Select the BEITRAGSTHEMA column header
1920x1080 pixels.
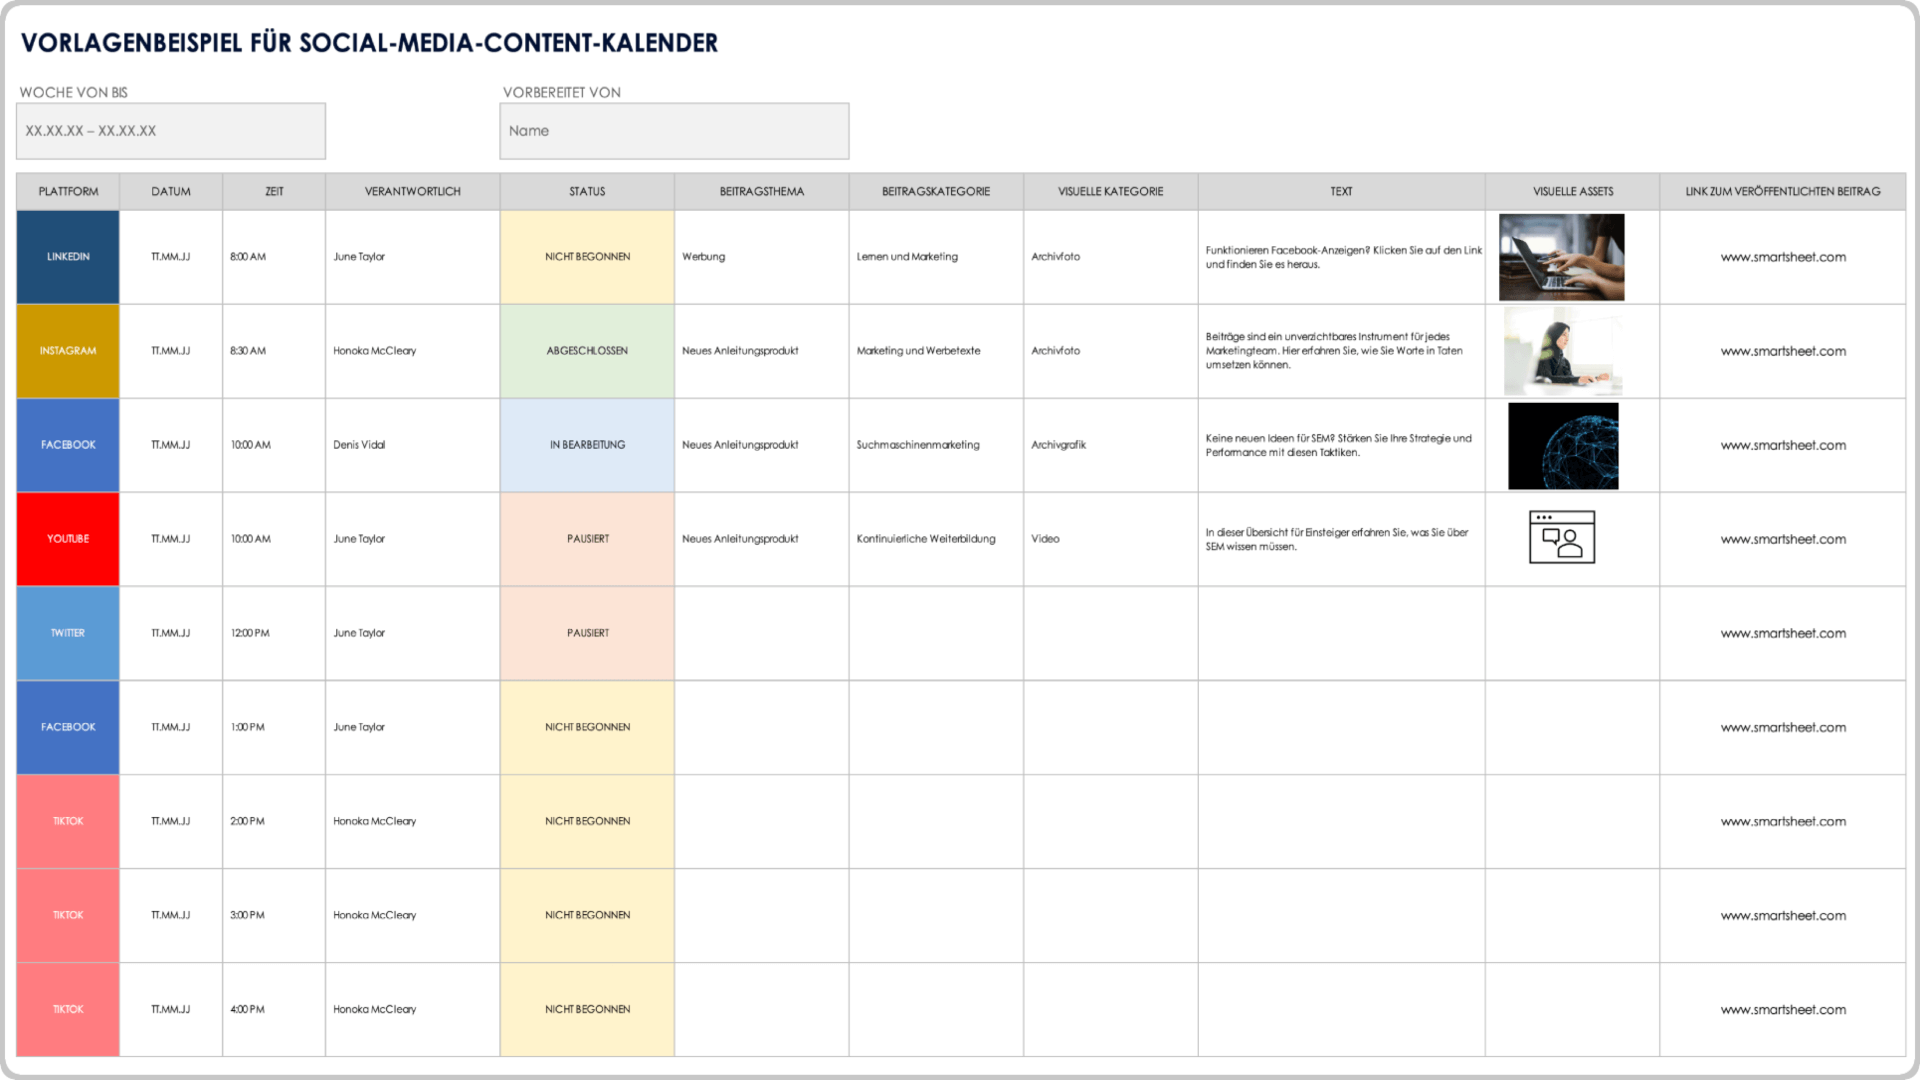[762, 191]
